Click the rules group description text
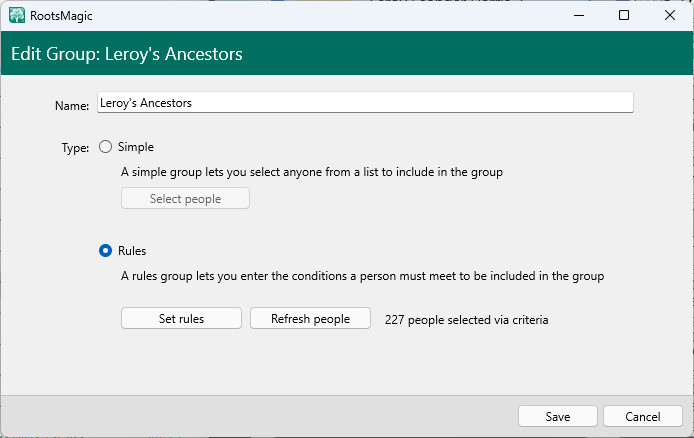Screen dimensions: 694x438 pyautogui.click(x=362, y=276)
